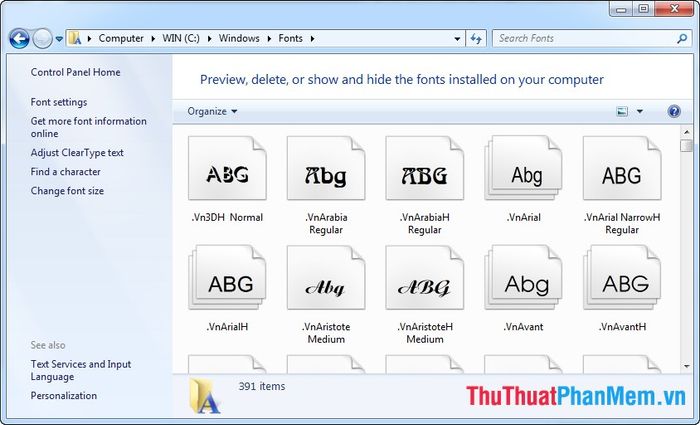The height and width of the screenshot is (425, 700).
Task: Open the view options dropdown arrow
Action: point(640,112)
